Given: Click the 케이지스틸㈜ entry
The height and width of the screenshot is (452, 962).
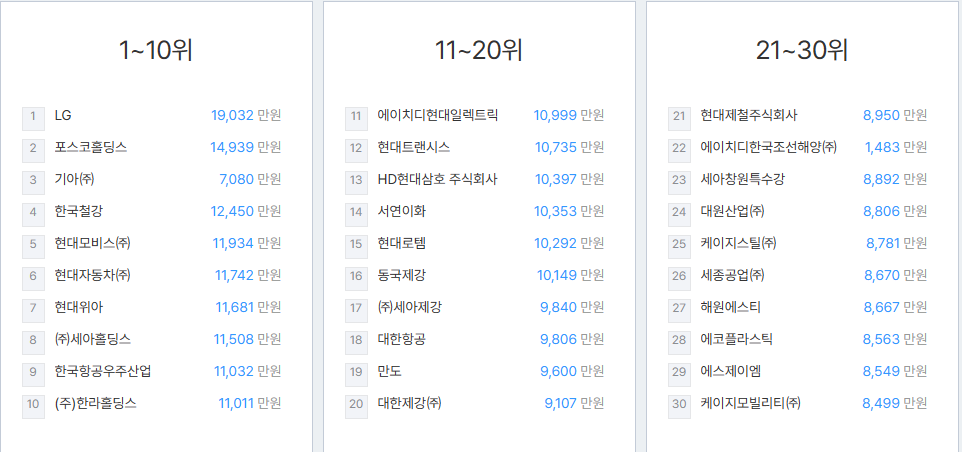Looking at the screenshot, I should pos(738,243).
